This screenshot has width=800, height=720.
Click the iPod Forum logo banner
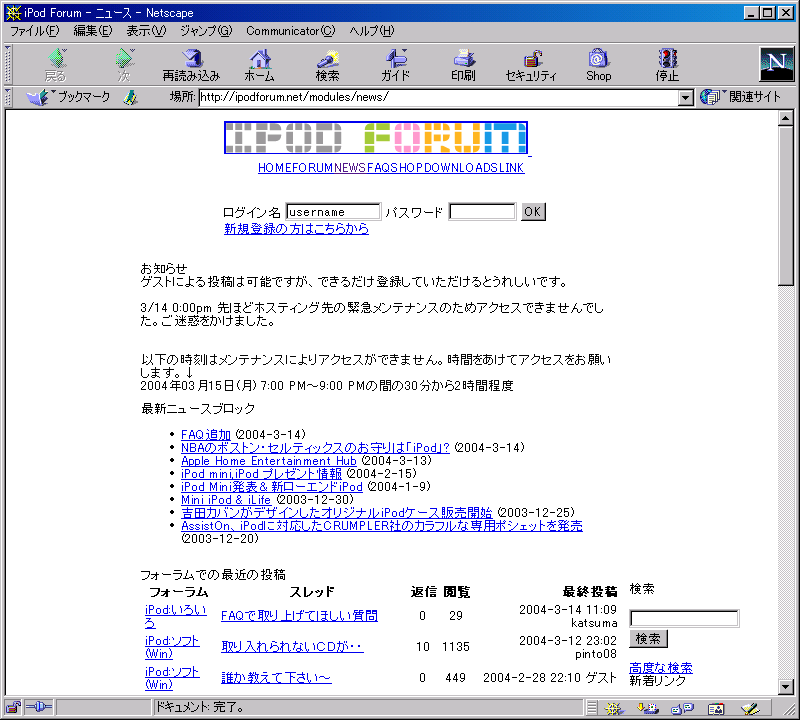[x=376, y=138]
